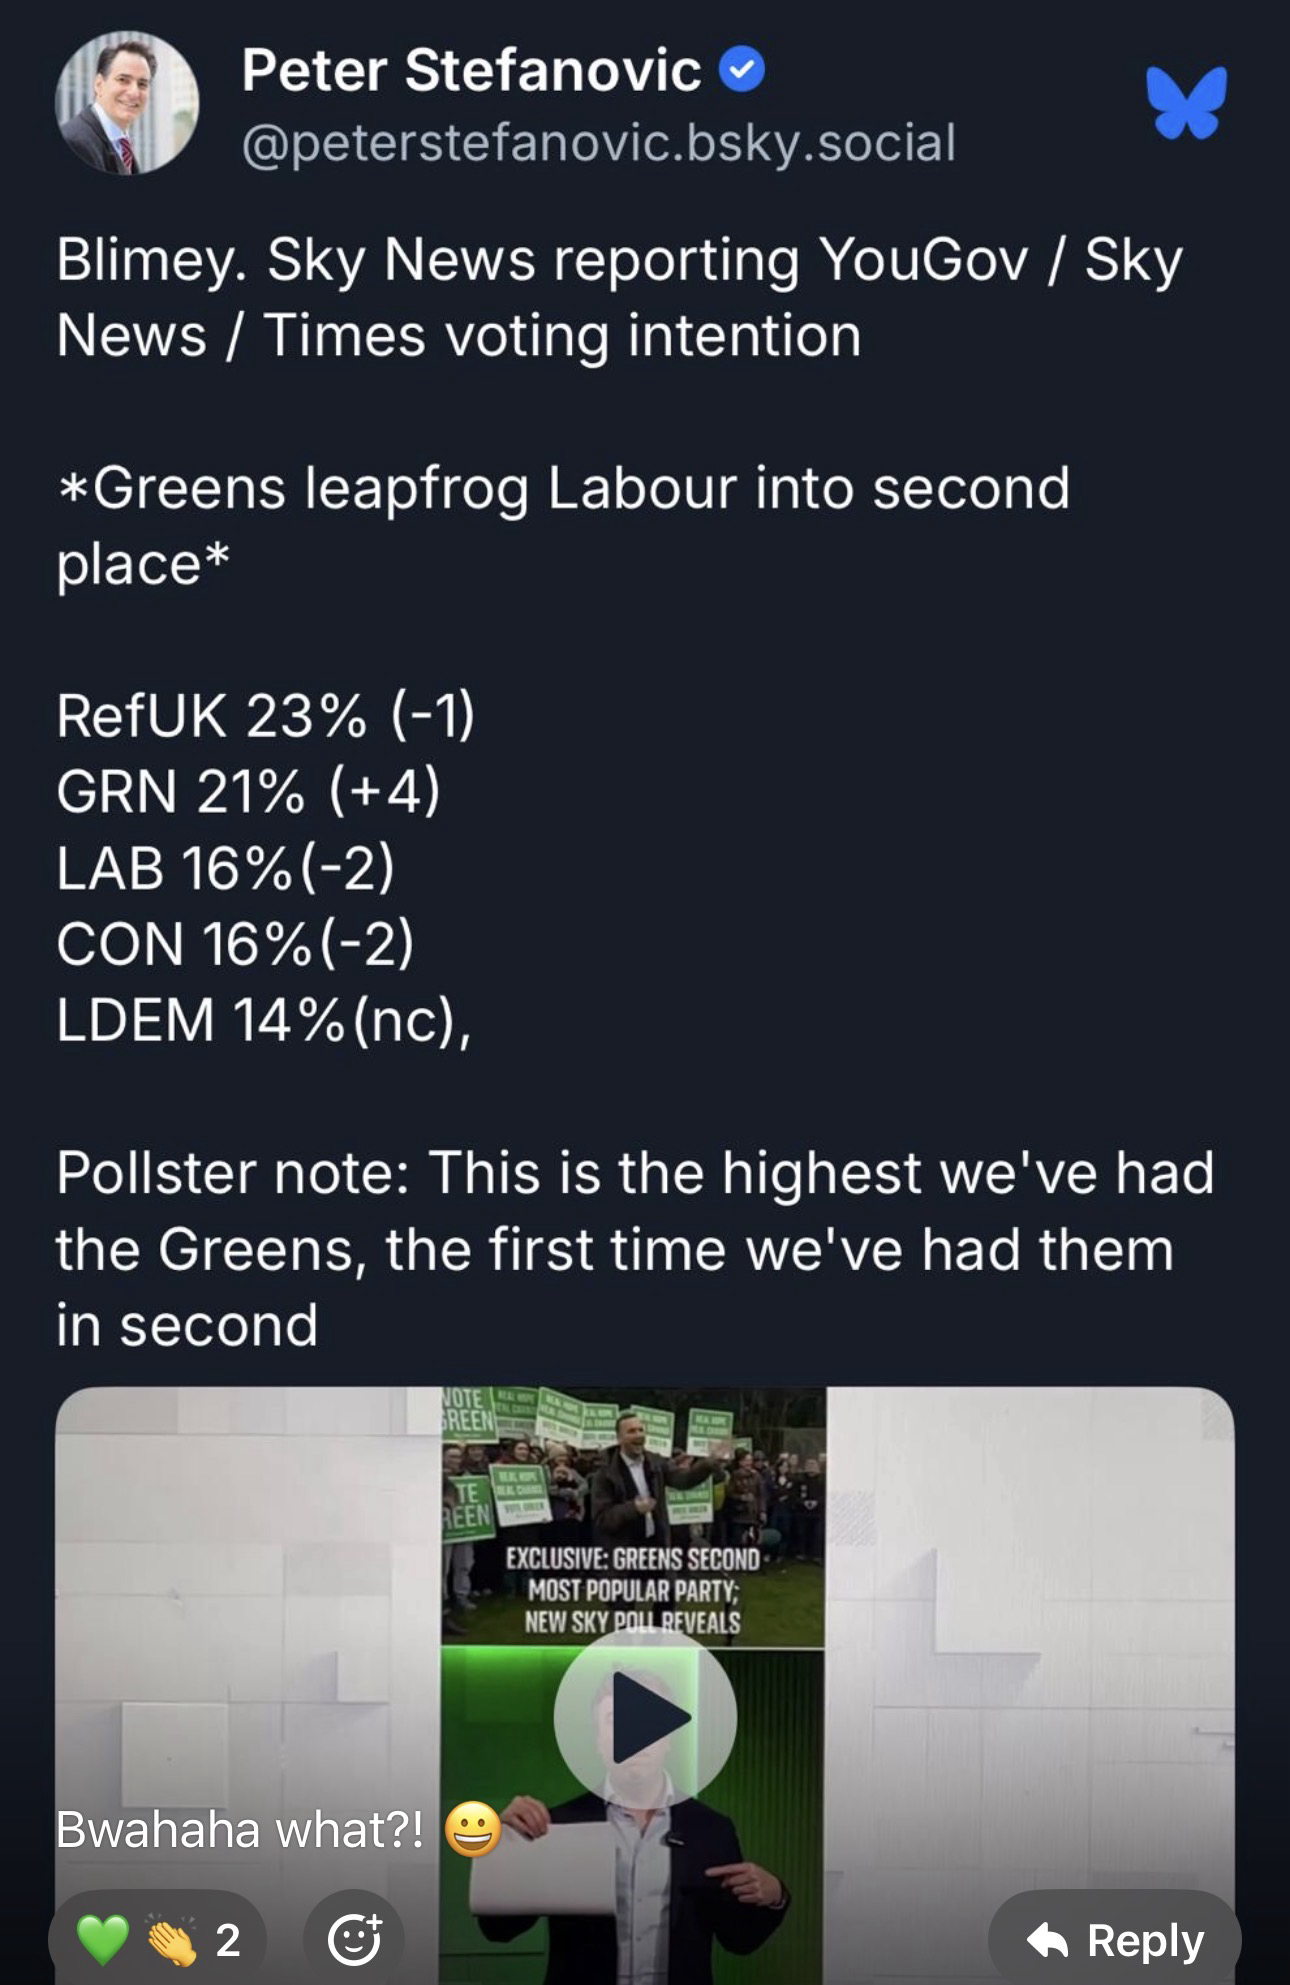The width and height of the screenshot is (1290, 1985).
Task: Click the blue Bluesky butterfly logo
Action: 1186,101
